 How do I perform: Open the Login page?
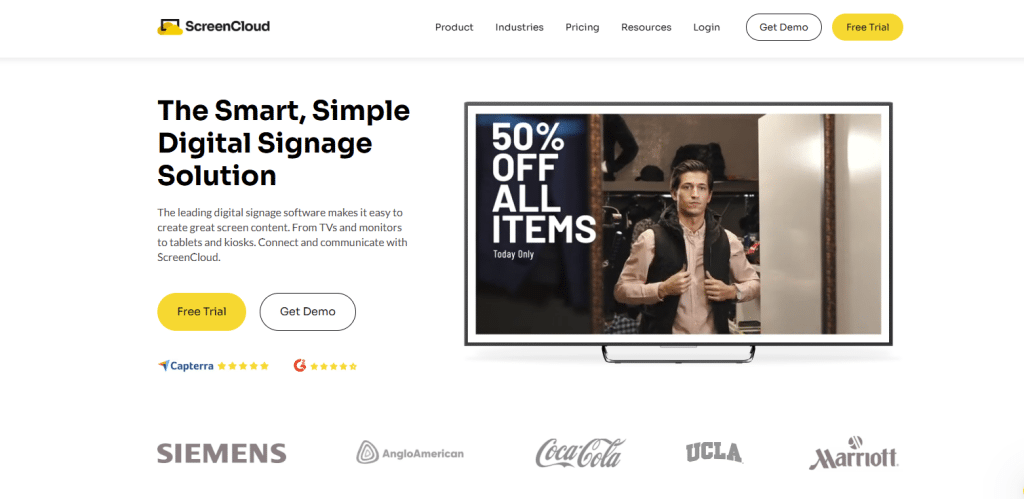tap(707, 27)
